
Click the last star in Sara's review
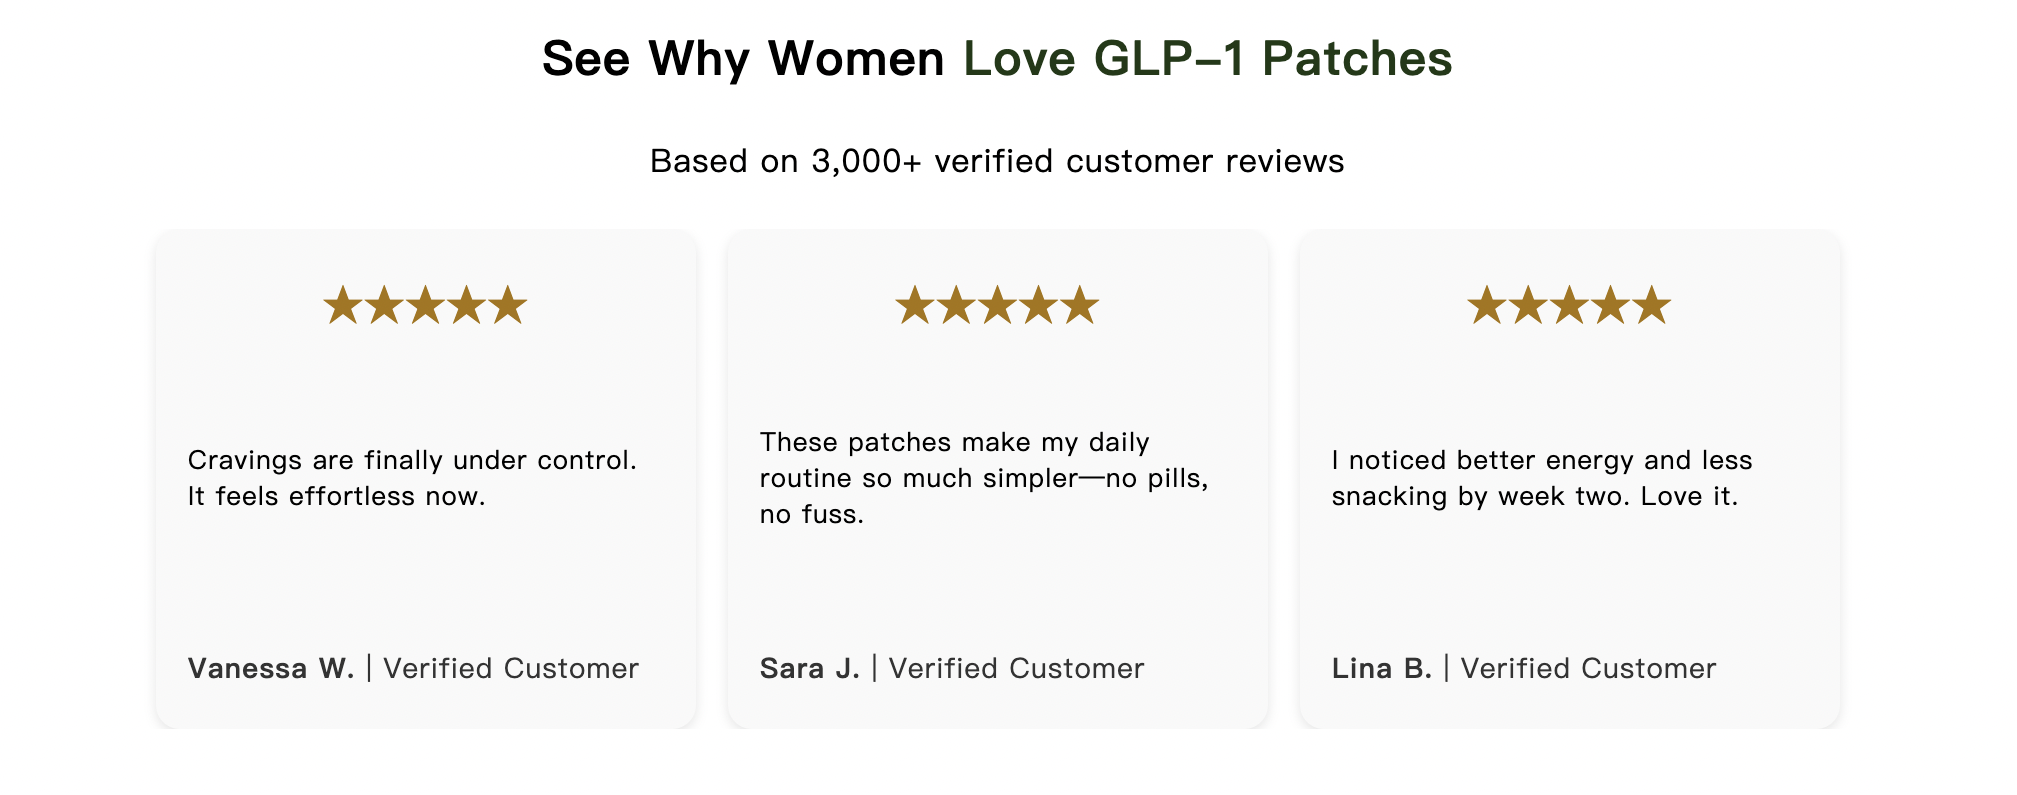(1080, 306)
